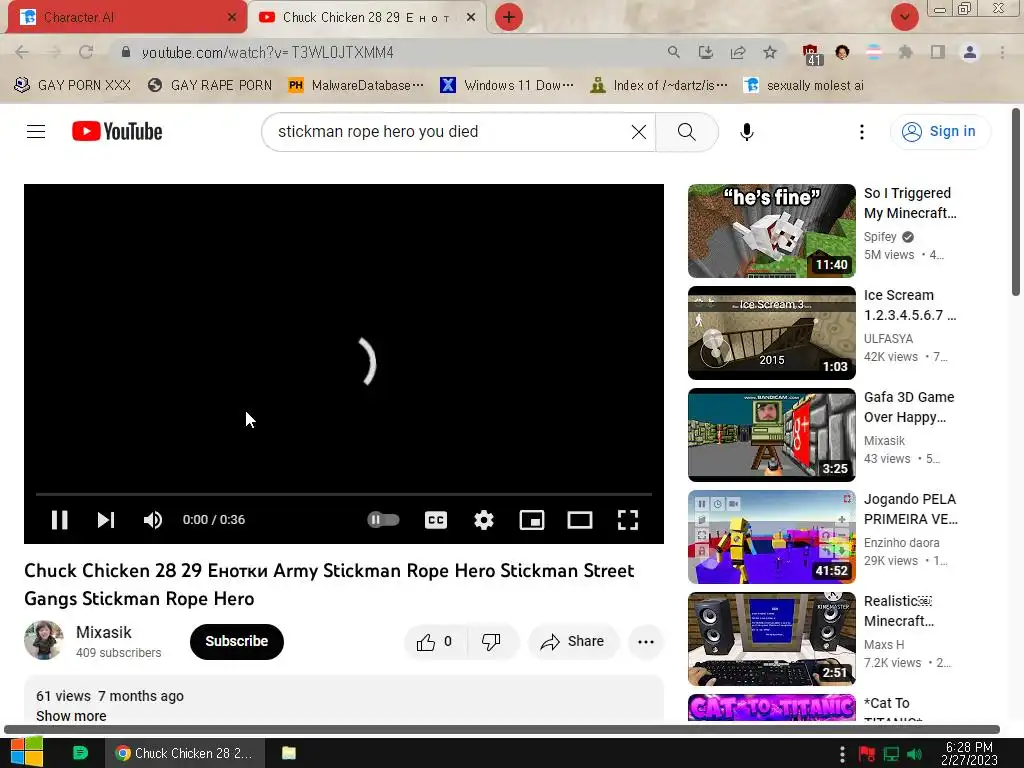Open the tab search dropdown arrow
The width and height of the screenshot is (1024, 768).
[x=904, y=17]
